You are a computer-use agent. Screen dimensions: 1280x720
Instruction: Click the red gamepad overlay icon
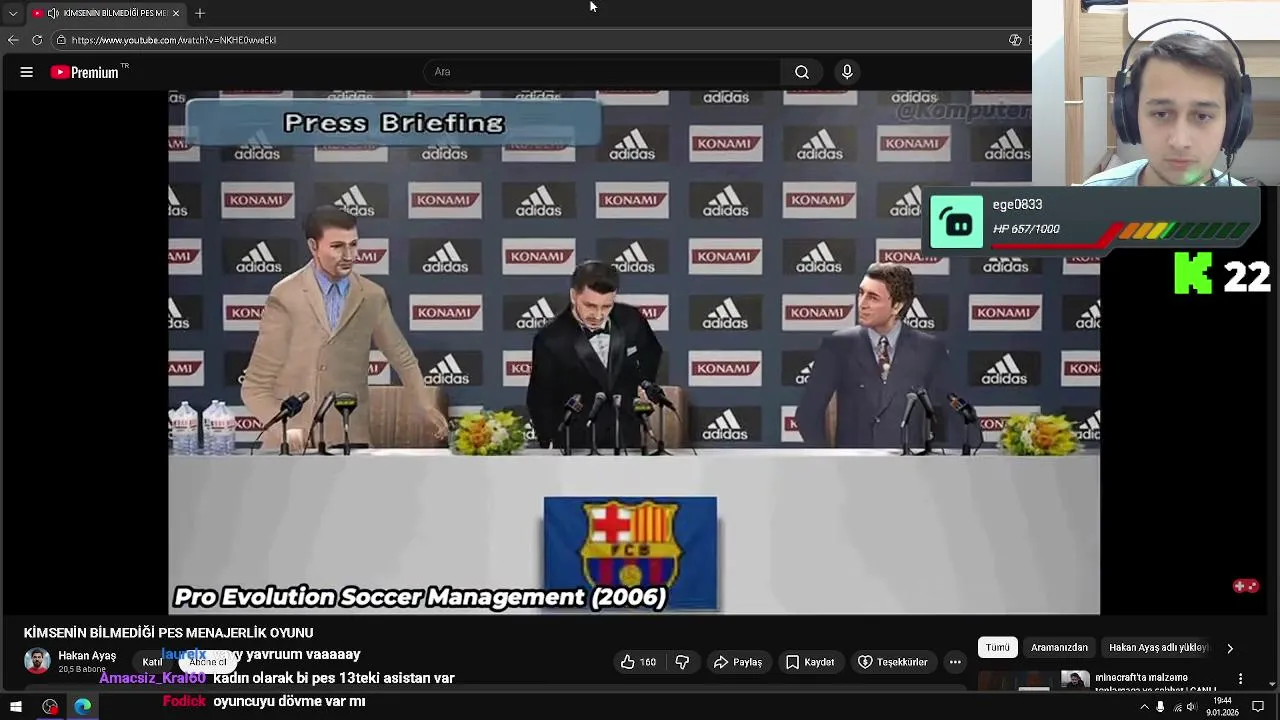pos(1245,586)
